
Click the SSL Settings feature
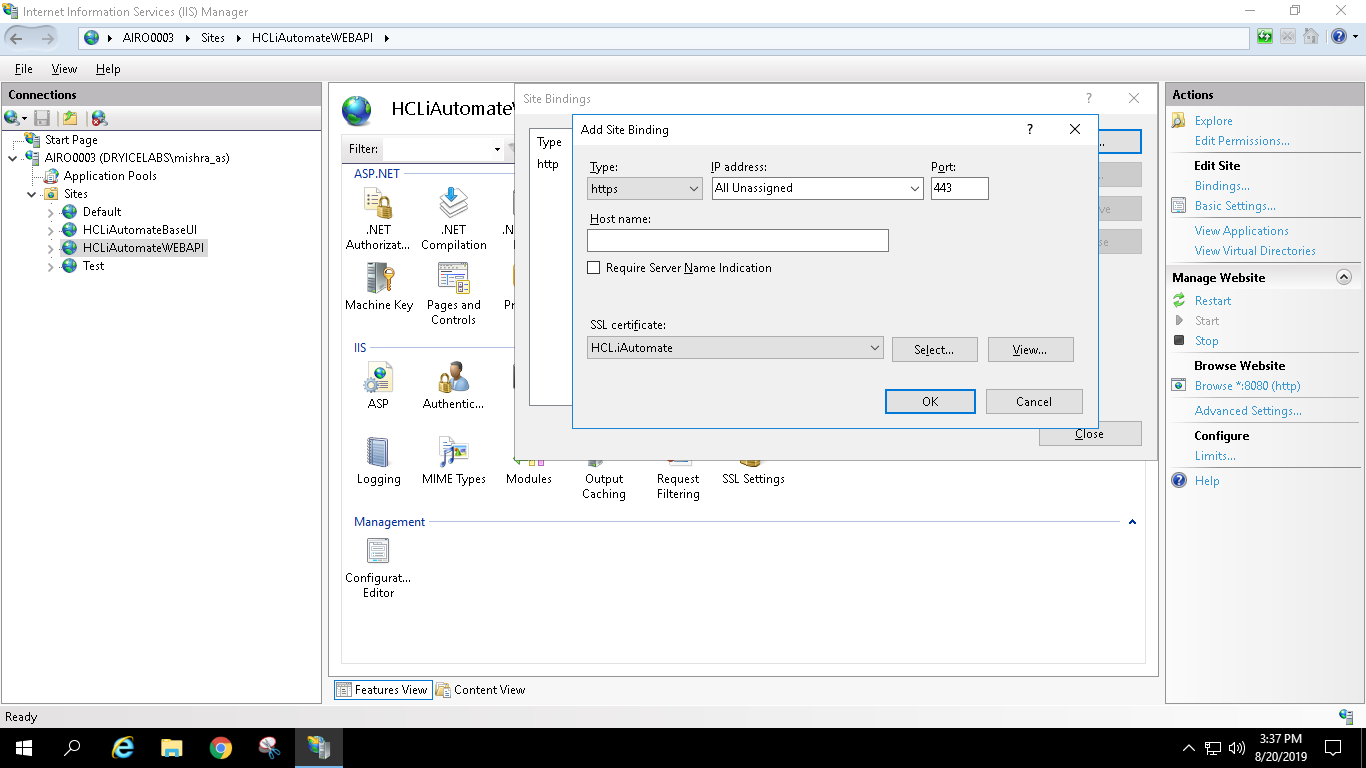(753, 479)
